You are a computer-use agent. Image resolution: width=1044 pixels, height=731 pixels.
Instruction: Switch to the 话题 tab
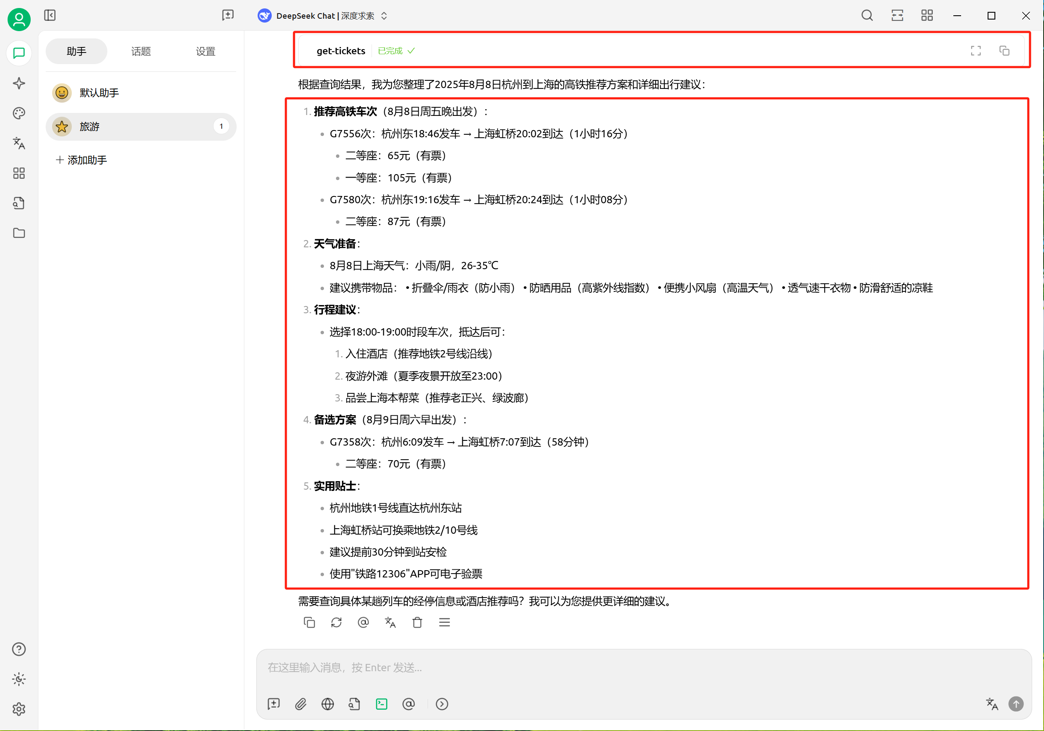(140, 51)
